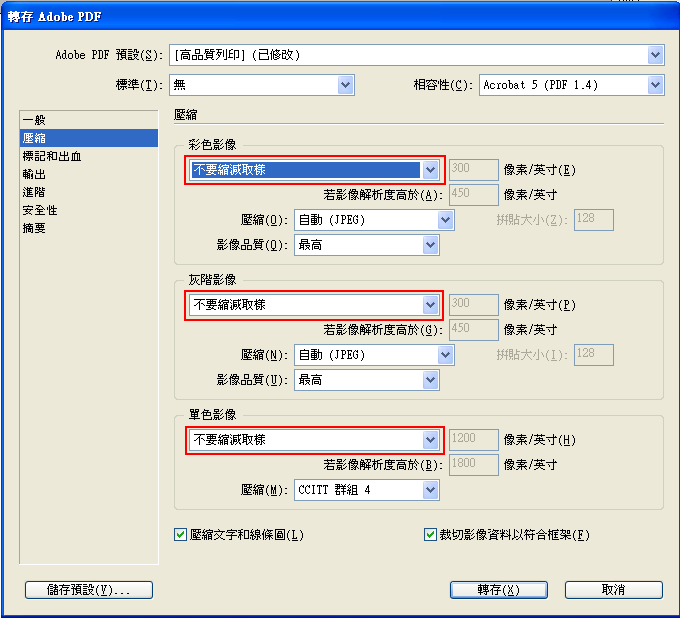Image resolution: width=680 pixels, height=618 pixels.
Task: Open 單色影像 壓縮(M) CCITT dropdown
Action: 367,490
